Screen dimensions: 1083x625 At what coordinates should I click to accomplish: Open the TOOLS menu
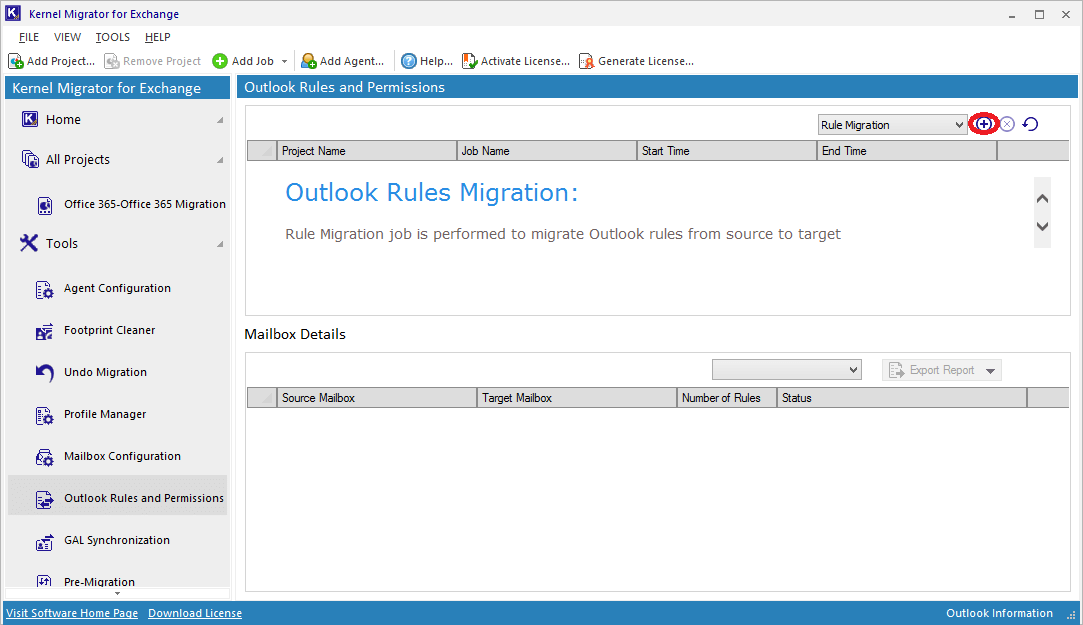[x=113, y=37]
